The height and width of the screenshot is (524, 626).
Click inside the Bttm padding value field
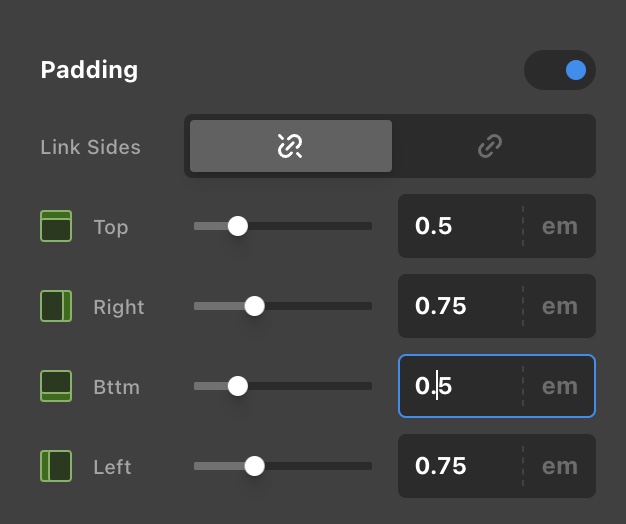[460, 386]
